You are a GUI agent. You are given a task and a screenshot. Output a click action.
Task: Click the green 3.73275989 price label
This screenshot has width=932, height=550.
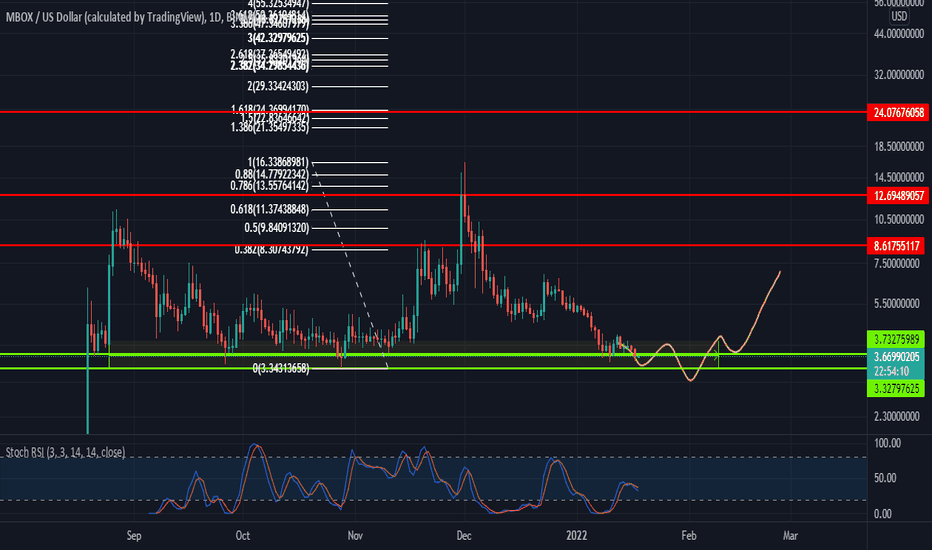click(896, 340)
